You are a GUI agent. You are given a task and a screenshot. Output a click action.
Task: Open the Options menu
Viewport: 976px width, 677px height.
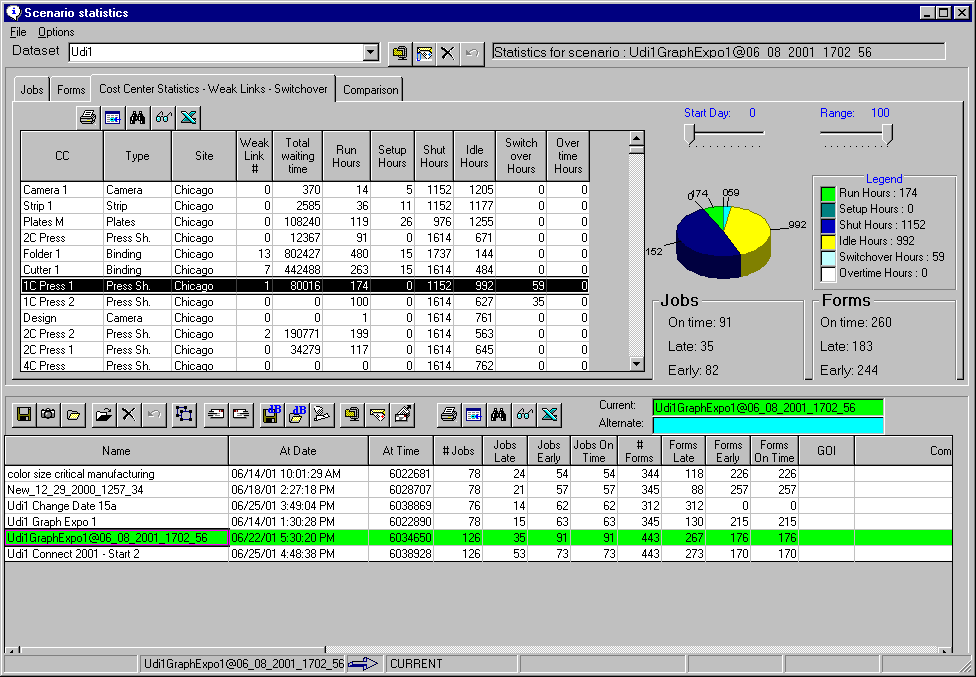[x=56, y=32]
